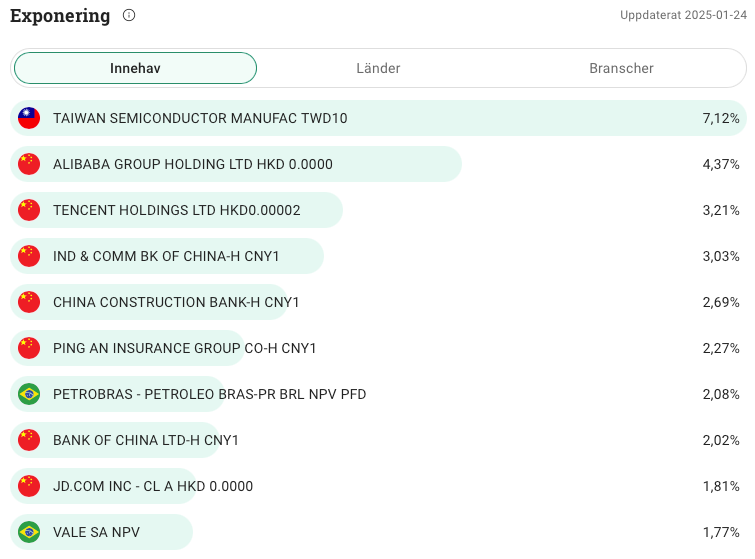Select TAIWAN SEMICONDUCTOR MANUFAC TWD10 holding name

coord(200,118)
